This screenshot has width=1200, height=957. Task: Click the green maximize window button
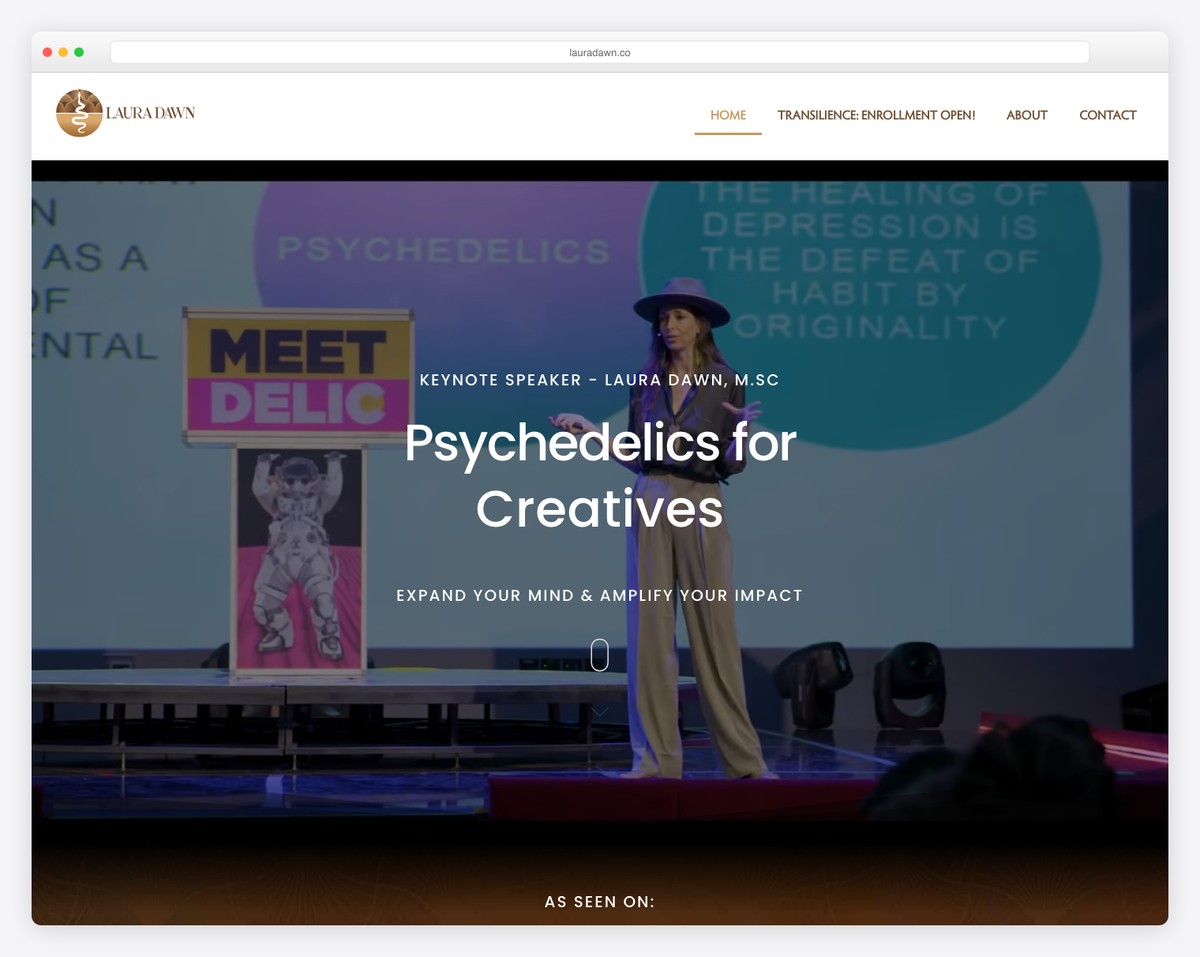click(79, 52)
